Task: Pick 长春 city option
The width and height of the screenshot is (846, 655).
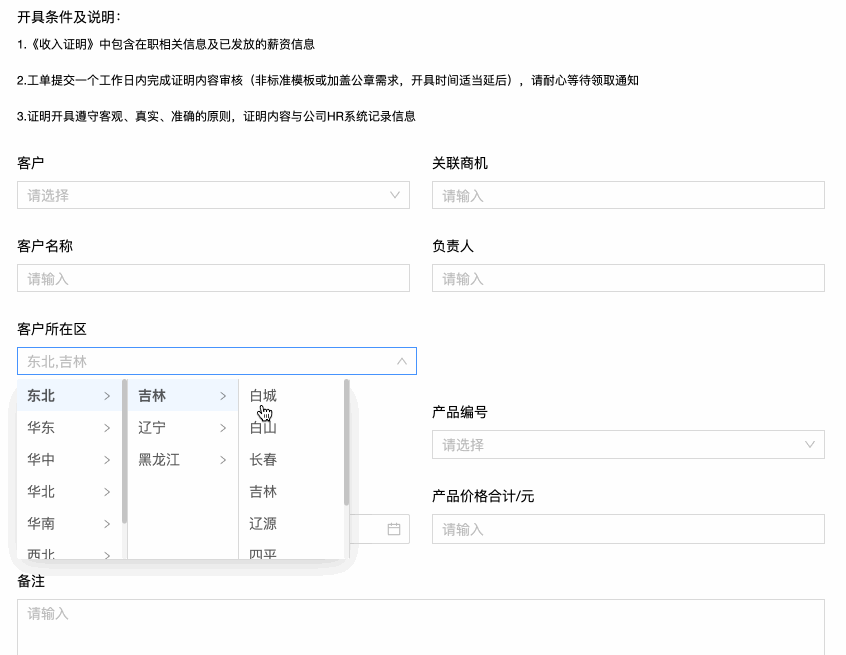Action: 291,460
